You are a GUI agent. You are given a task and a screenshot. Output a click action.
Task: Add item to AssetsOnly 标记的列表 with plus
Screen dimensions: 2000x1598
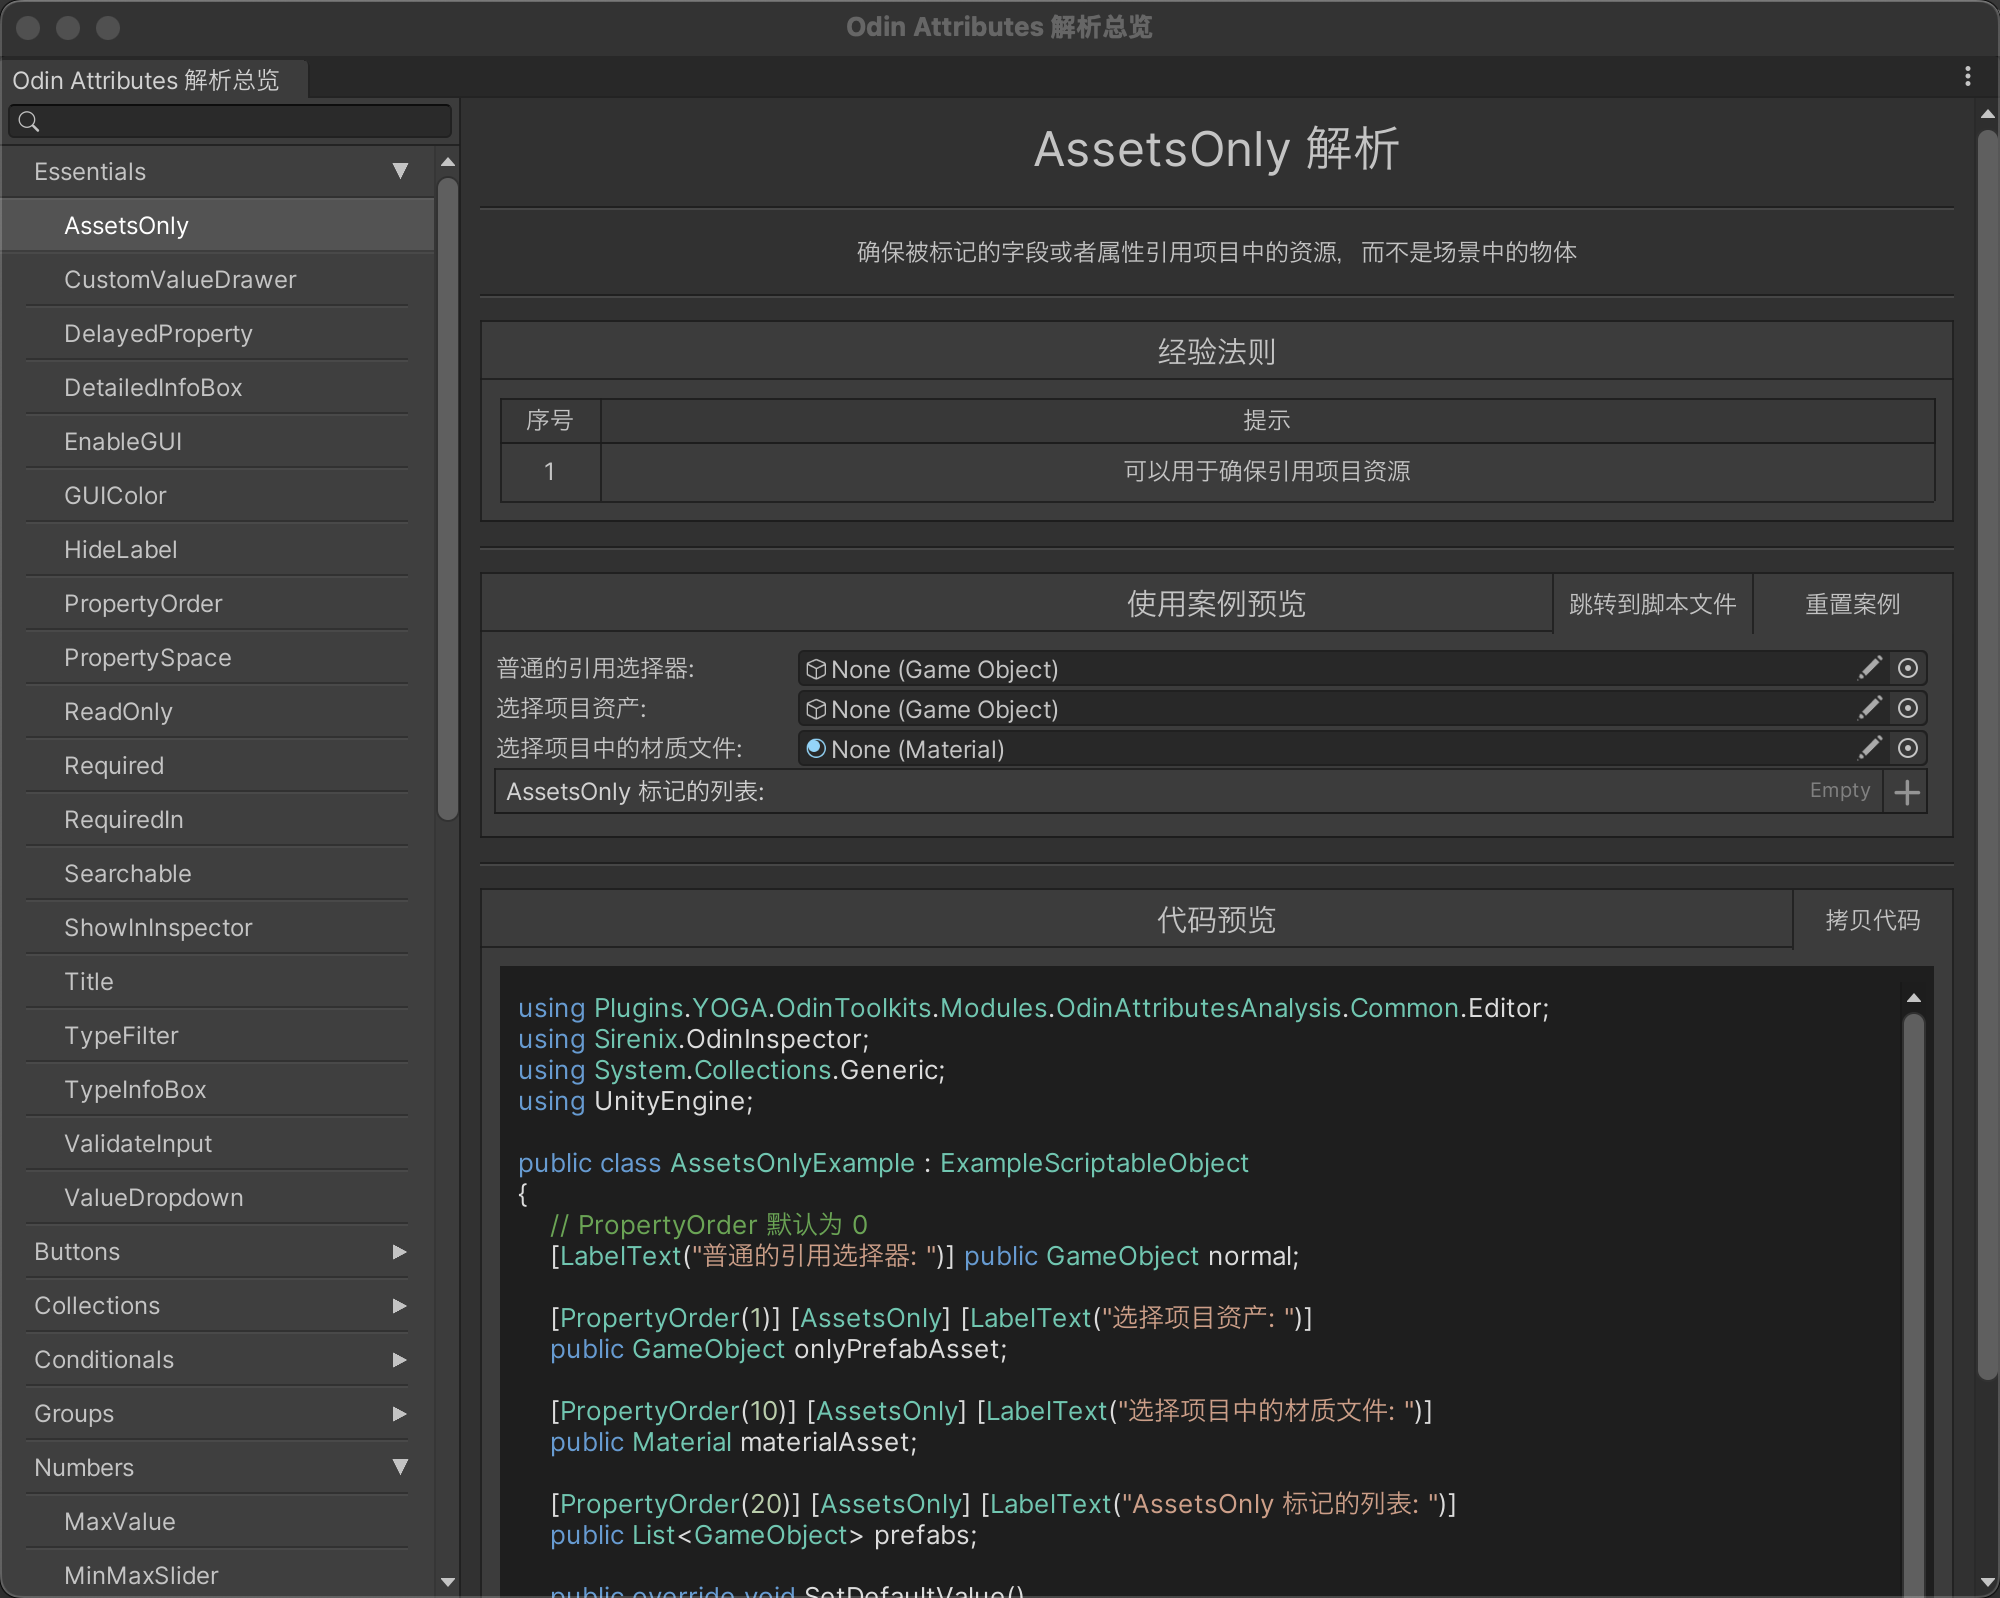point(1907,792)
